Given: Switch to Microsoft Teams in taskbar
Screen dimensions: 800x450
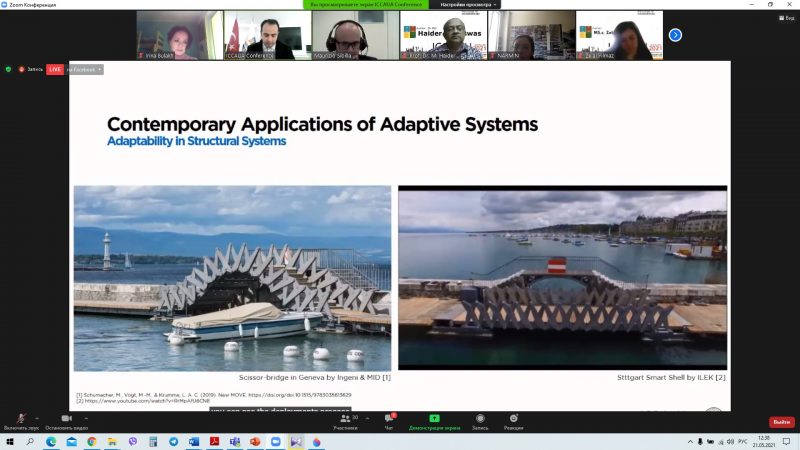Looking at the screenshot, I should tap(235, 442).
